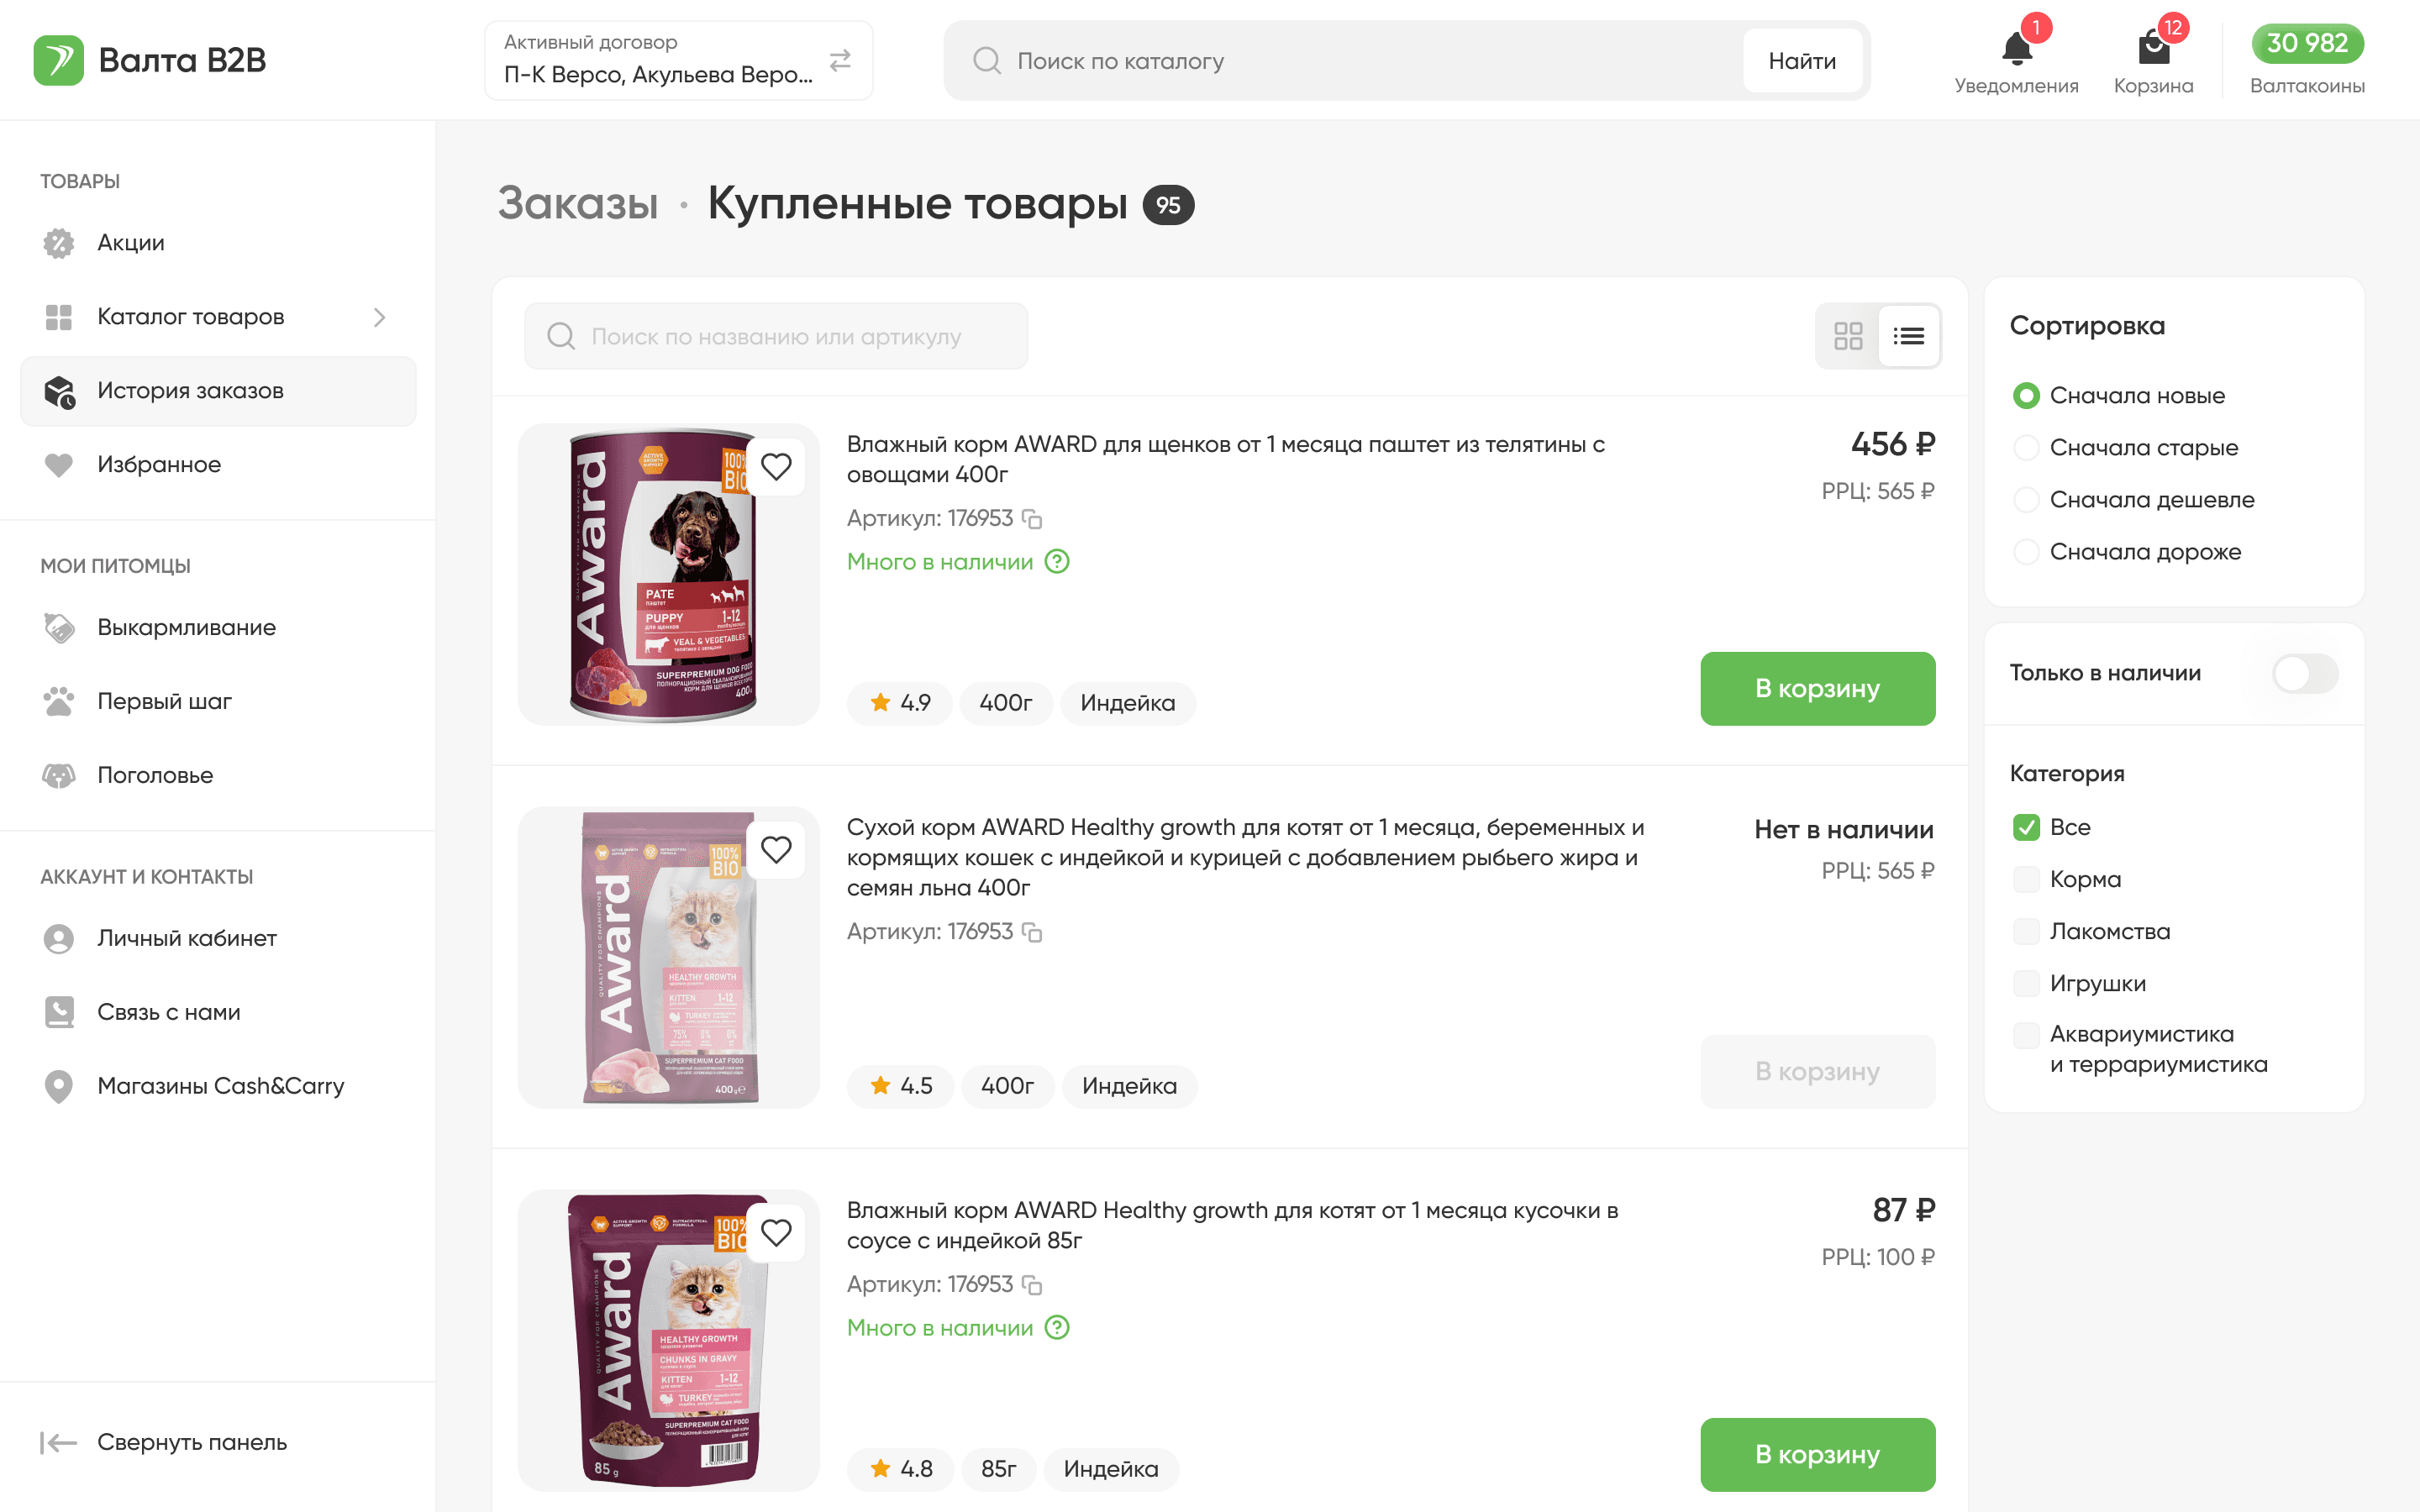The width and height of the screenshot is (2420, 1512).
Task: Collapse the sidebar with 'Свернуть панель'
Action: pyautogui.click(x=164, y=1442)
